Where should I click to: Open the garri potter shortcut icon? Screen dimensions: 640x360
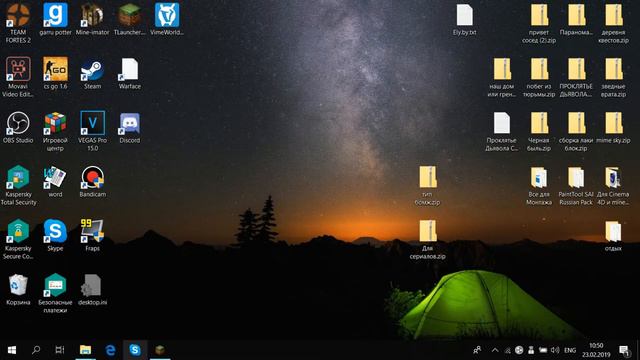55,16
